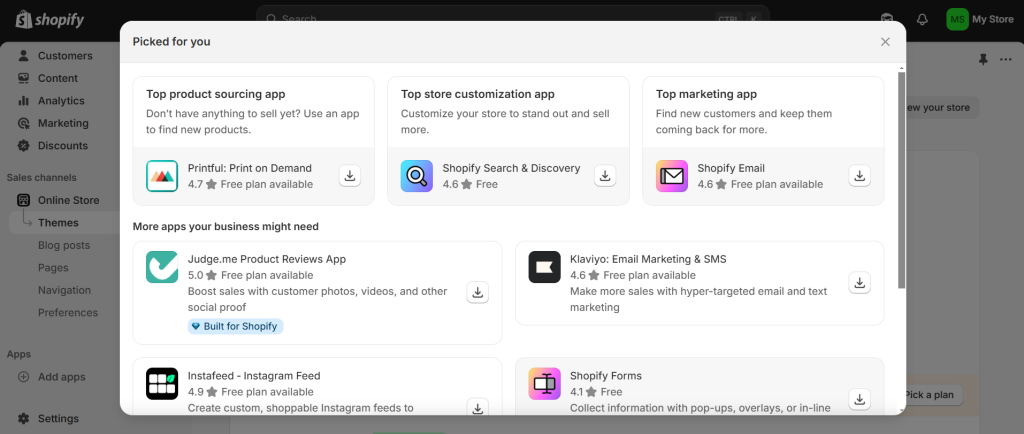
Task: Open the notifications bell
Action: coord(922,20)
